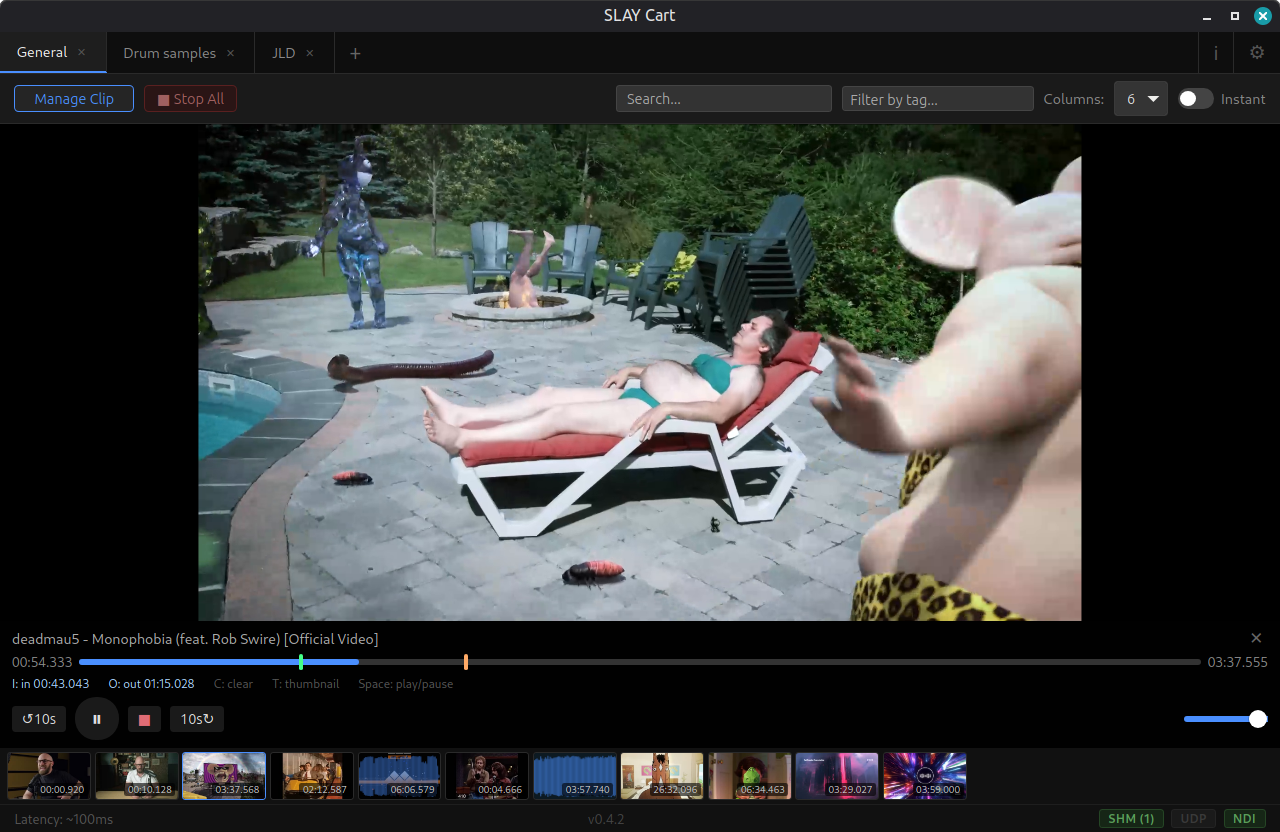Click the in point 00:43.043 label

click(50, 684)
